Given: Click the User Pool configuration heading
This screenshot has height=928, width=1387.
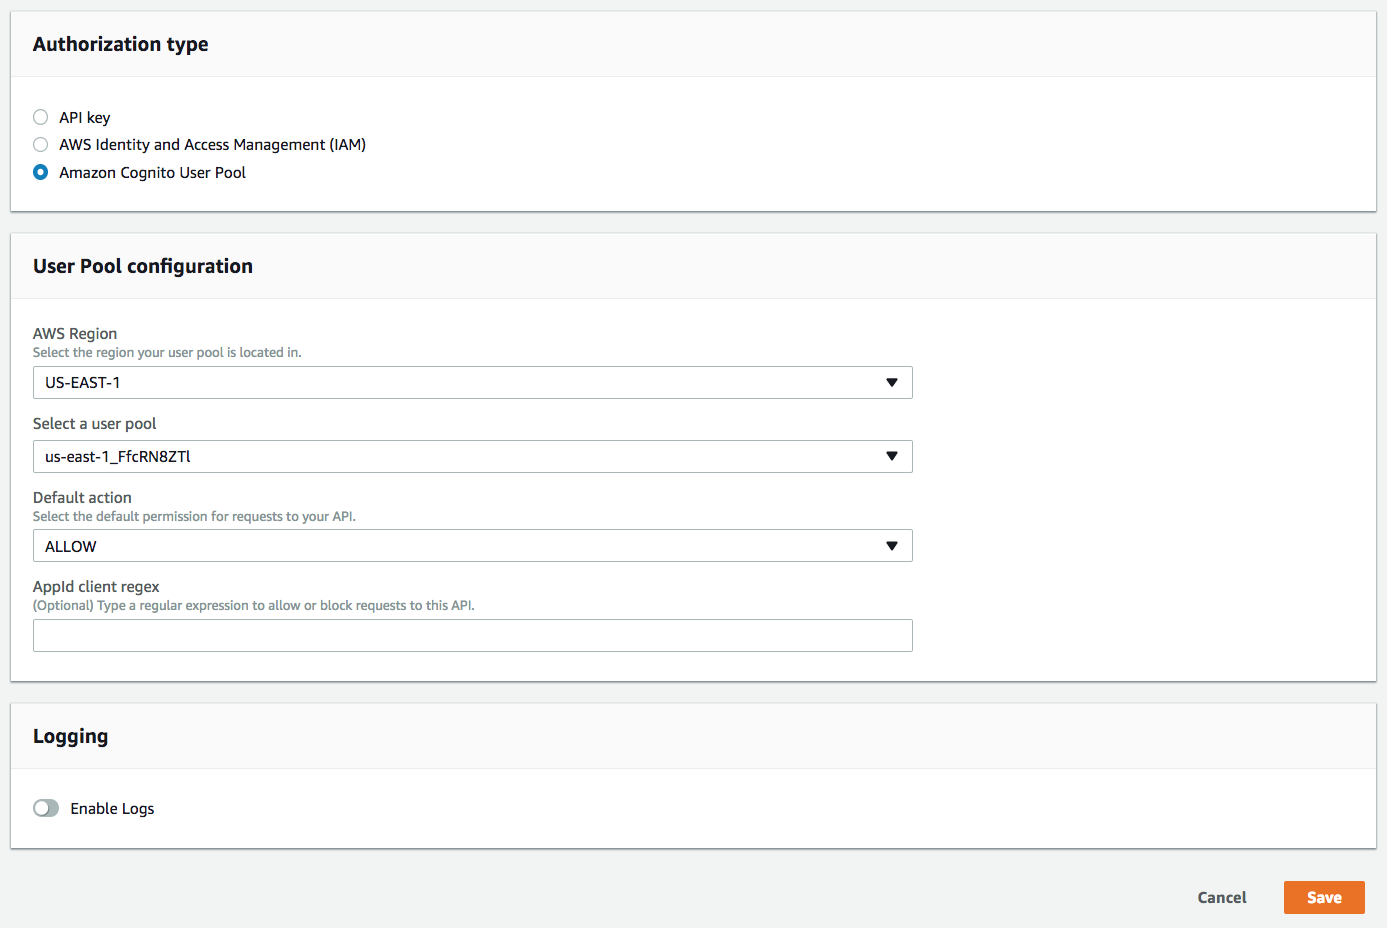Looking at the screenshot, I should (x=143, y=266).
